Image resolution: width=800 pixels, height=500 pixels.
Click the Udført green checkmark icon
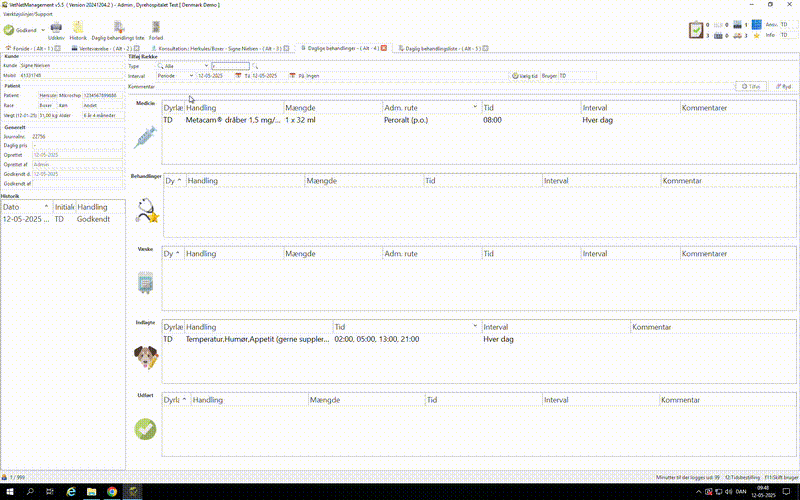[x=145, y=429]
